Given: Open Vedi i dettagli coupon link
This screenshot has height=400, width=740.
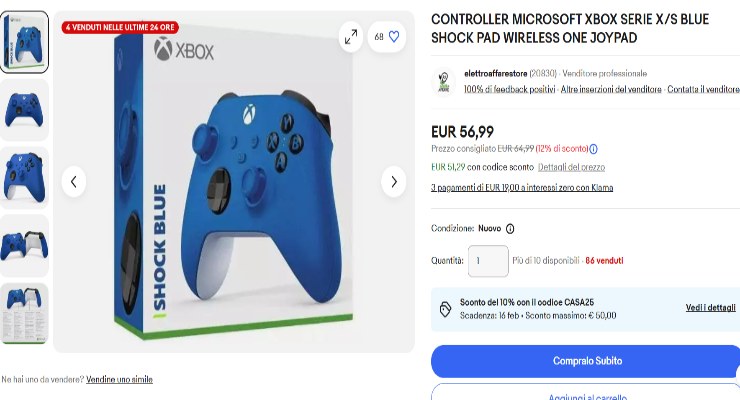Looking at the screenshot, I should [x=710, y=308].
